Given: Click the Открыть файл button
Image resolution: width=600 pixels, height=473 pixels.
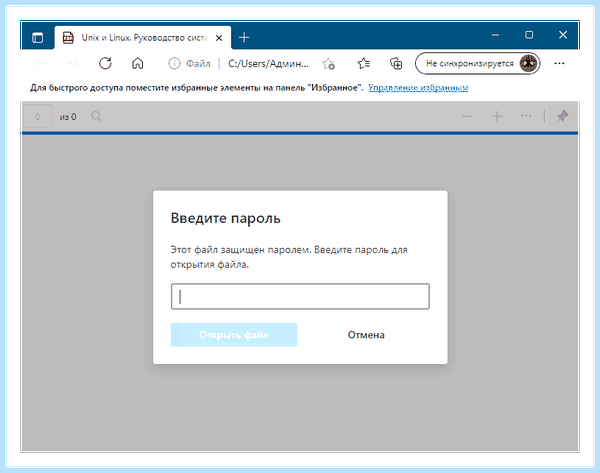Looking at the screenshot, I should point(234,335).
